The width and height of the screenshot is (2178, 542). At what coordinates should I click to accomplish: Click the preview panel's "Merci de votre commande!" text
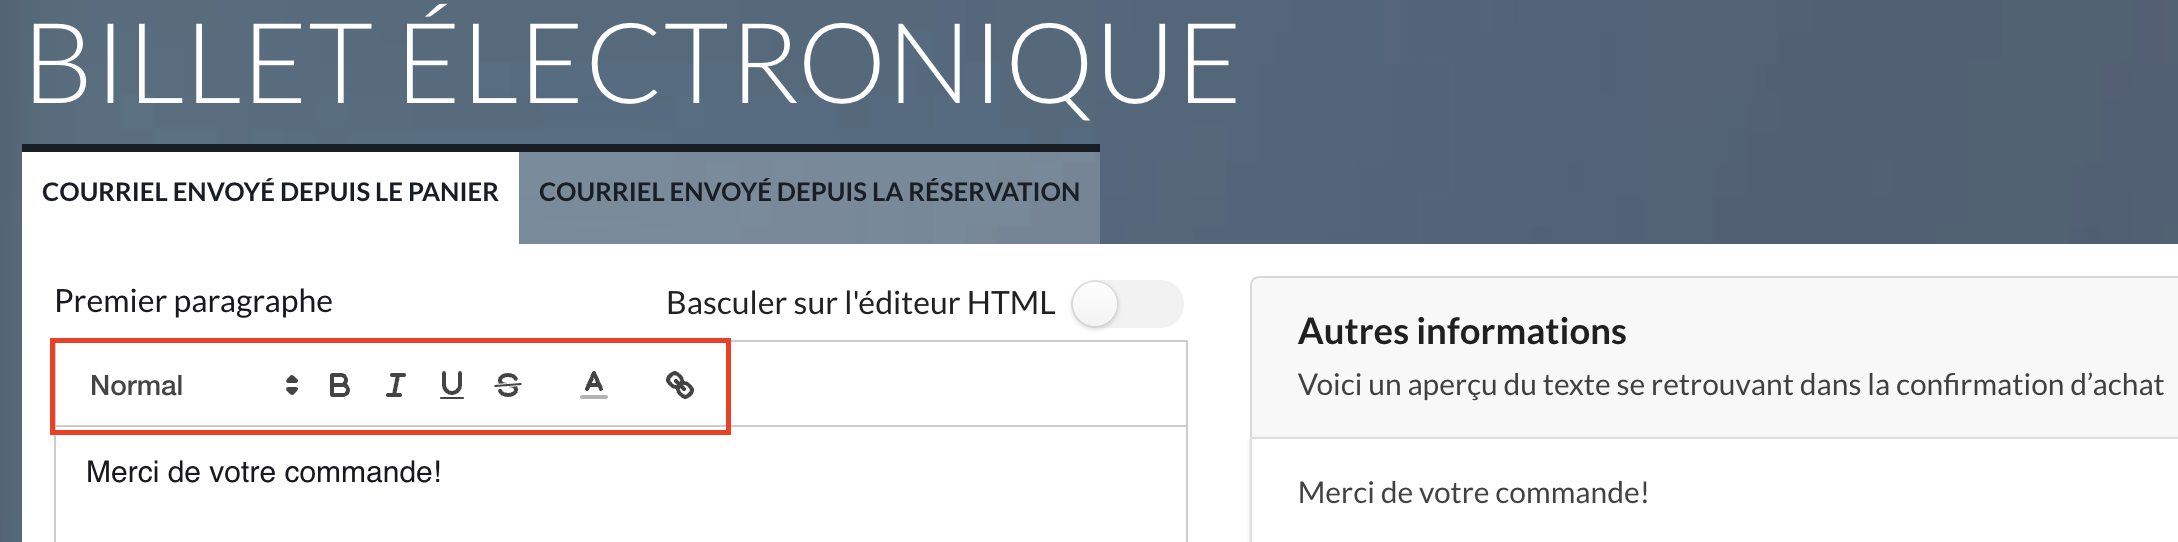(1473, 492)
